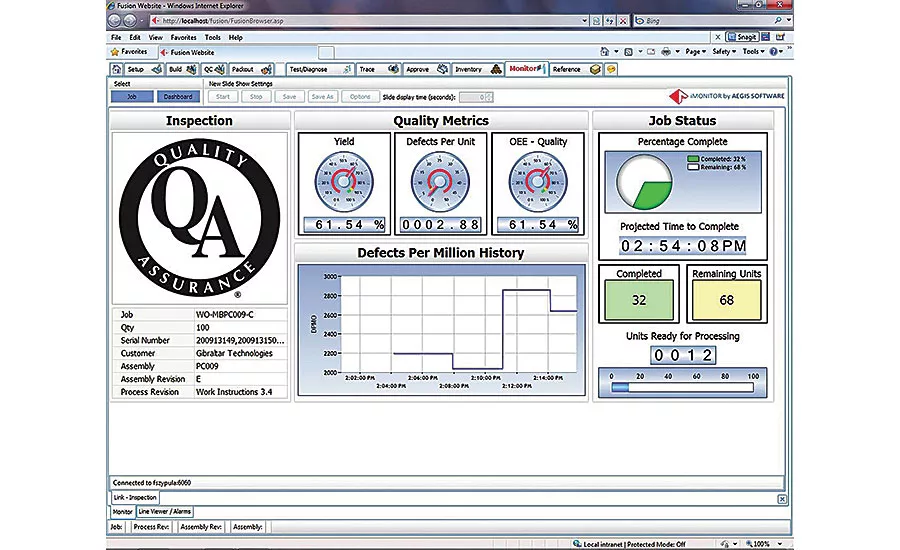Open the File menu
900x550 pixels.
point(116,37)
